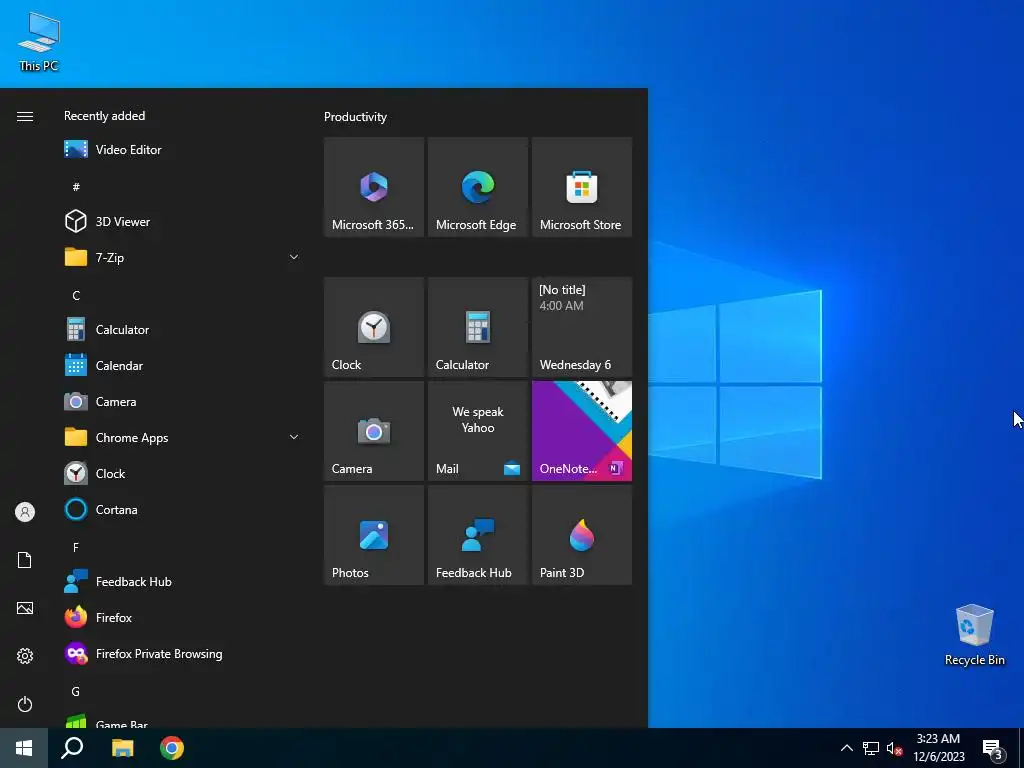Click the Recently added heading

pos(104,116)
